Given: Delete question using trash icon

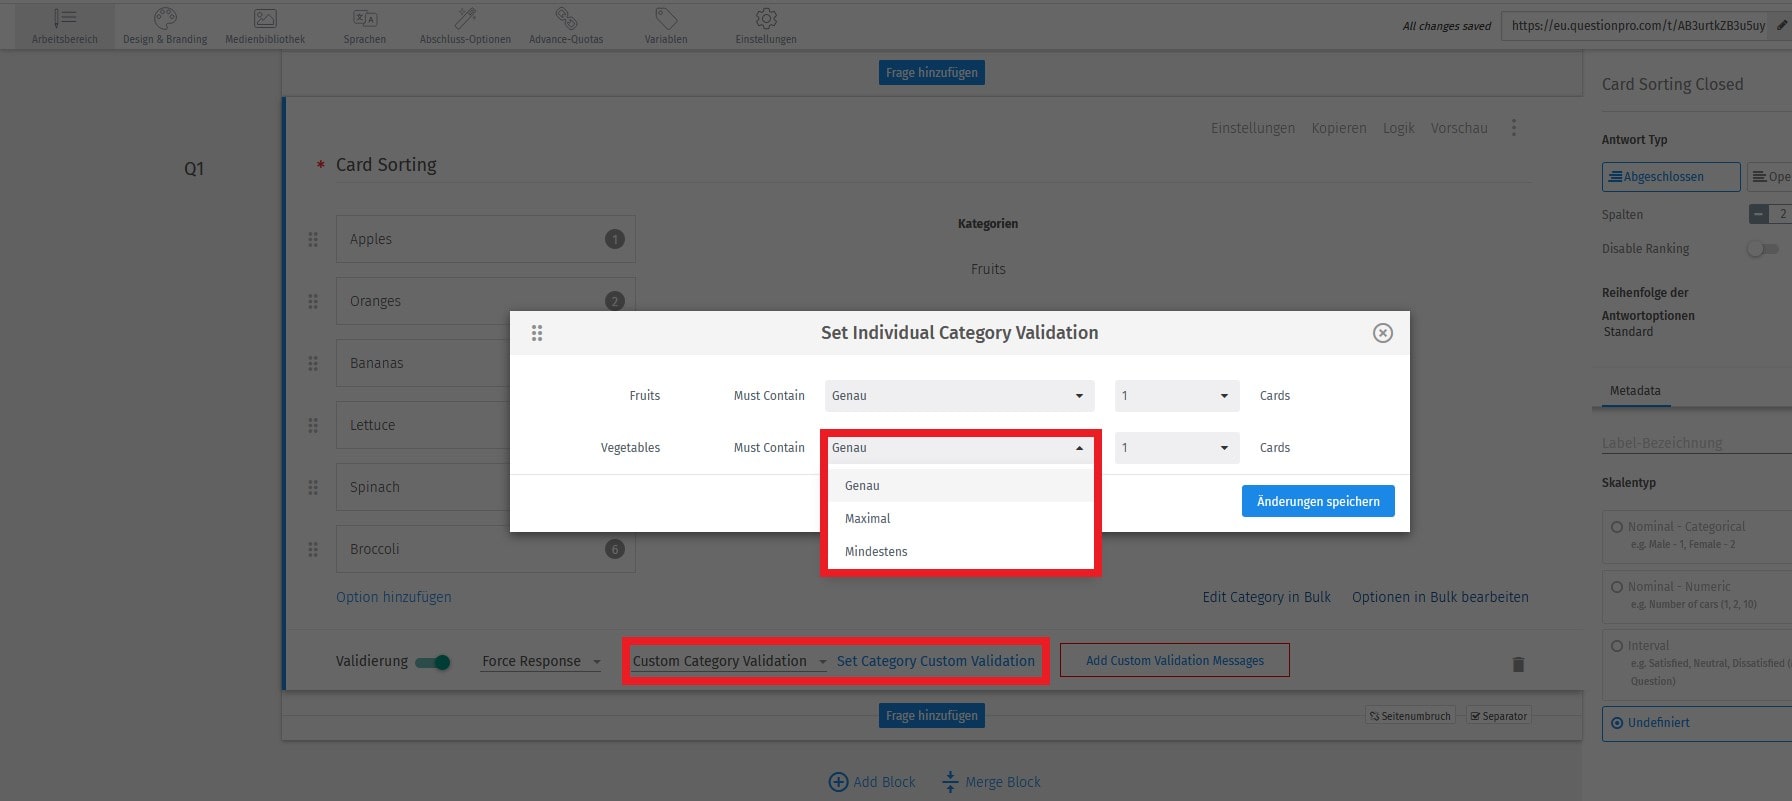Looking at the screenshot, I should [1518, 664].
